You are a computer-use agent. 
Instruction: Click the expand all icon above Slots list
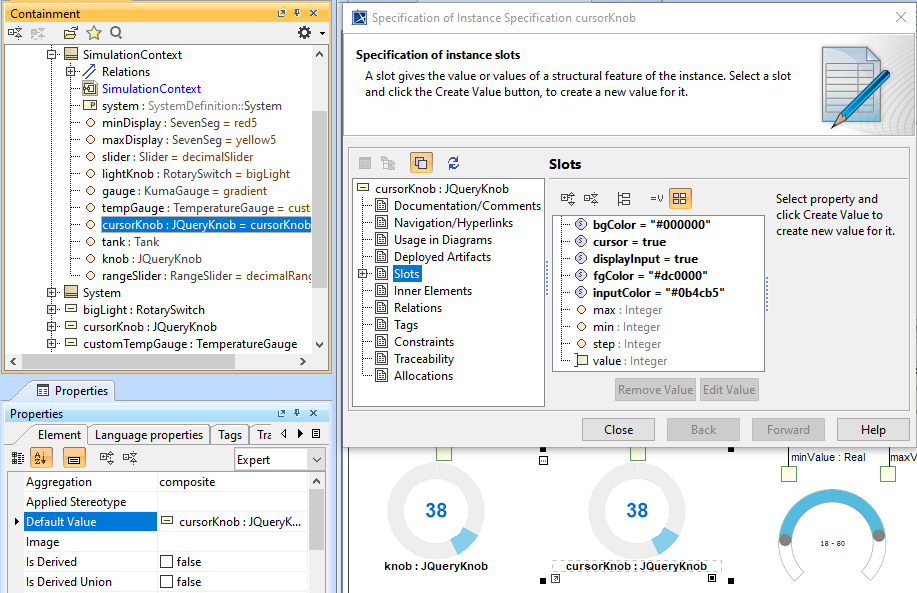click(568, 199)
